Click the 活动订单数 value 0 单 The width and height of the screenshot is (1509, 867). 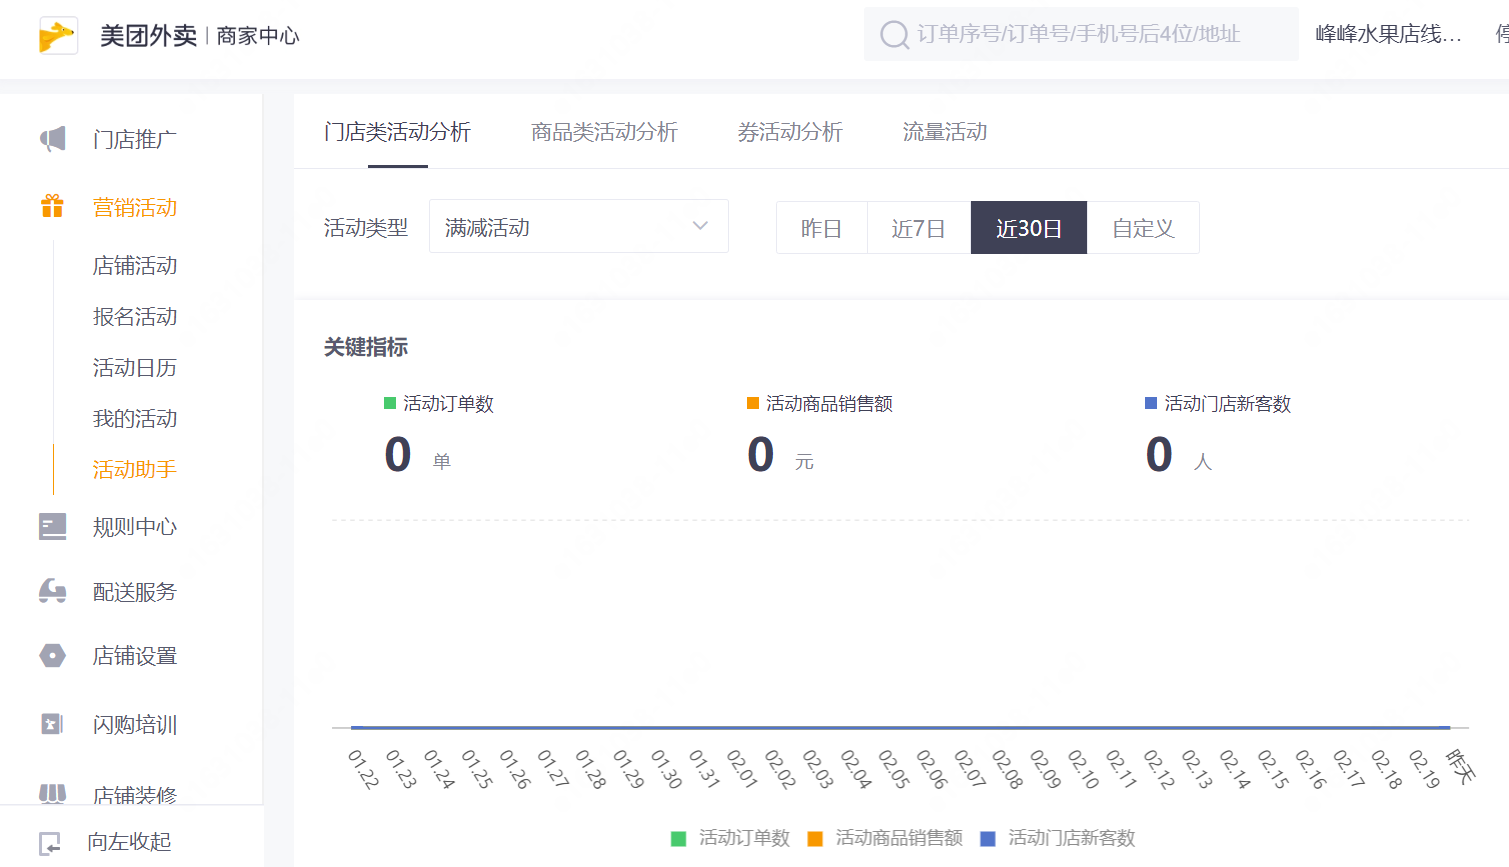(418, 455)
